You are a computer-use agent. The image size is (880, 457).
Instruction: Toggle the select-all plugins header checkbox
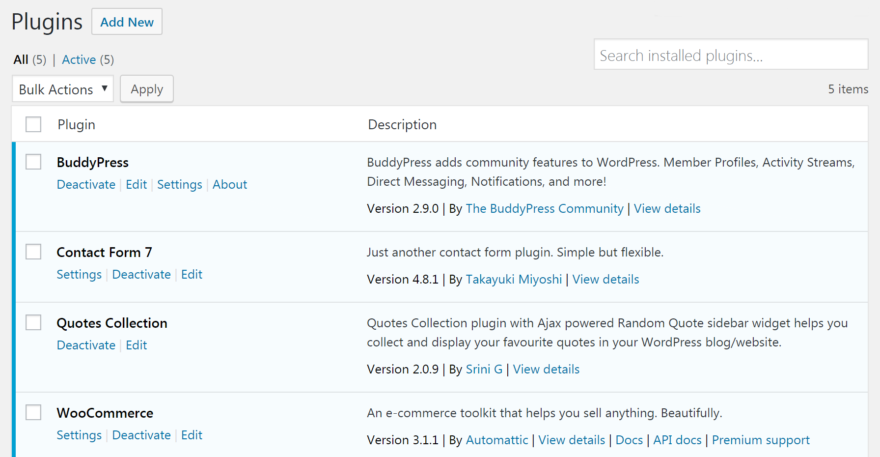point(34,125)
